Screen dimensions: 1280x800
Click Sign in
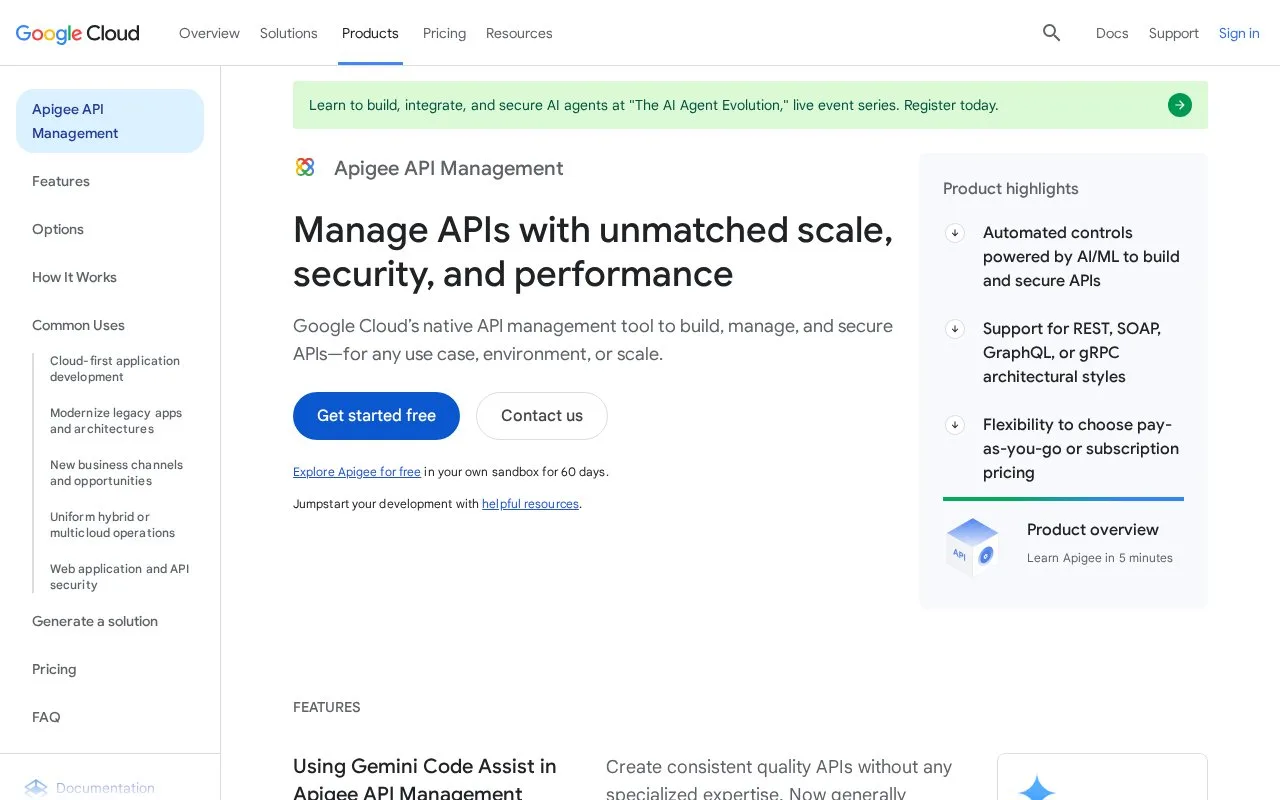tap(1239, 33)
